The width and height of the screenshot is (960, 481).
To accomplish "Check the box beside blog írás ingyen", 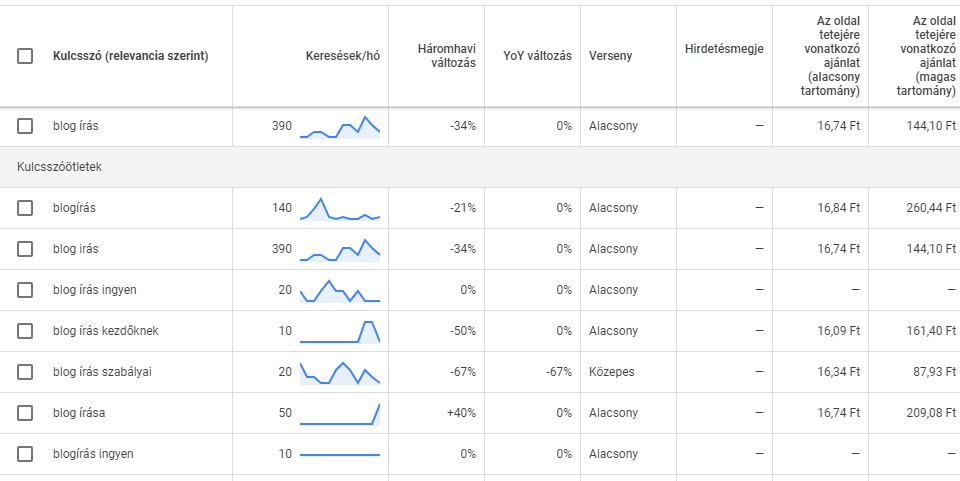I will (25, 290).
